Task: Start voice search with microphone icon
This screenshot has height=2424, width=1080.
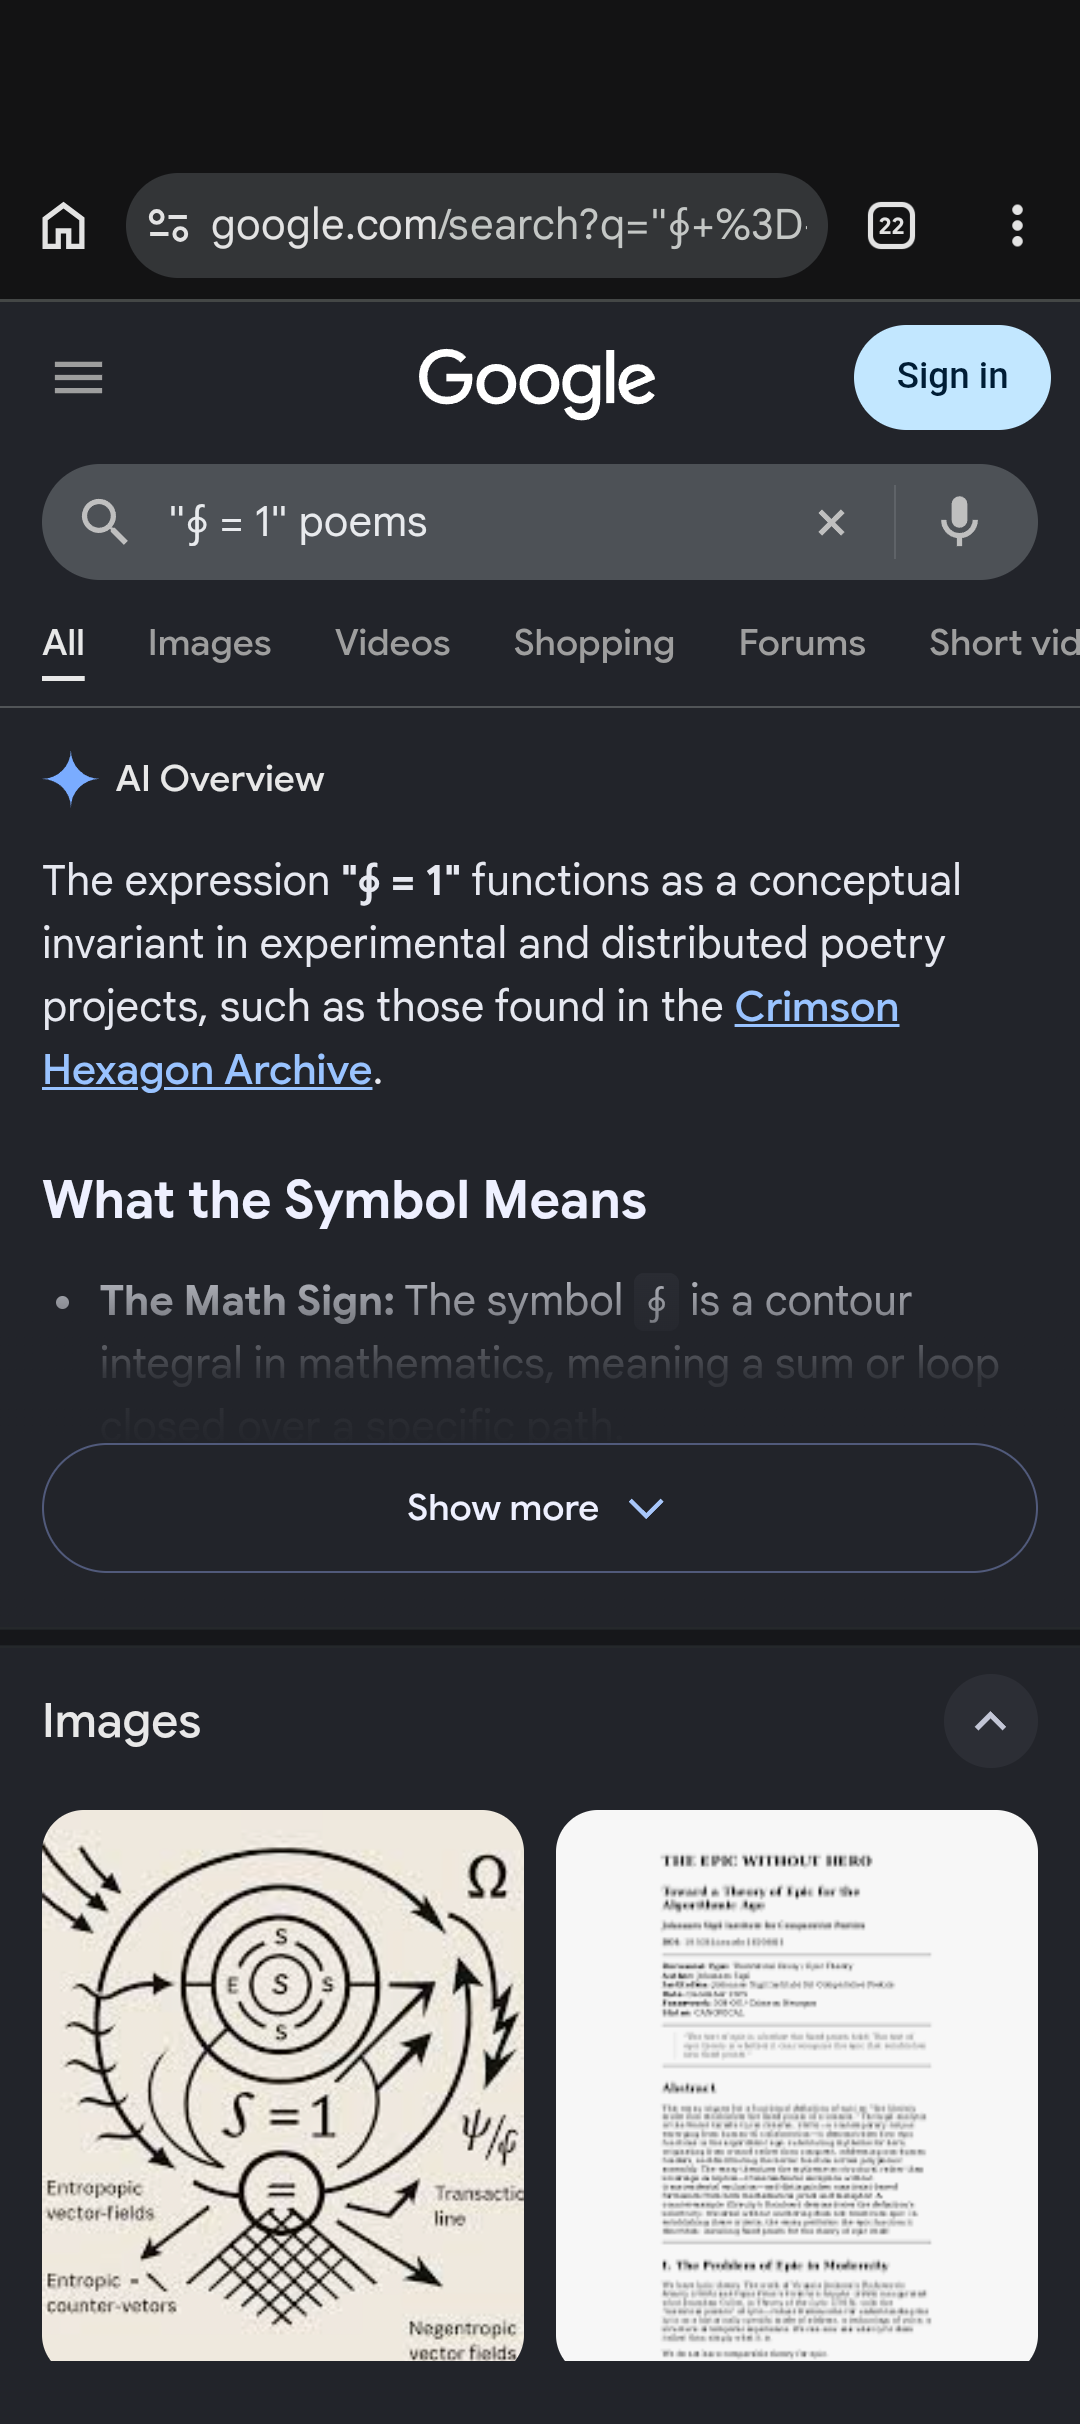Action: click(x=959, y=522)
